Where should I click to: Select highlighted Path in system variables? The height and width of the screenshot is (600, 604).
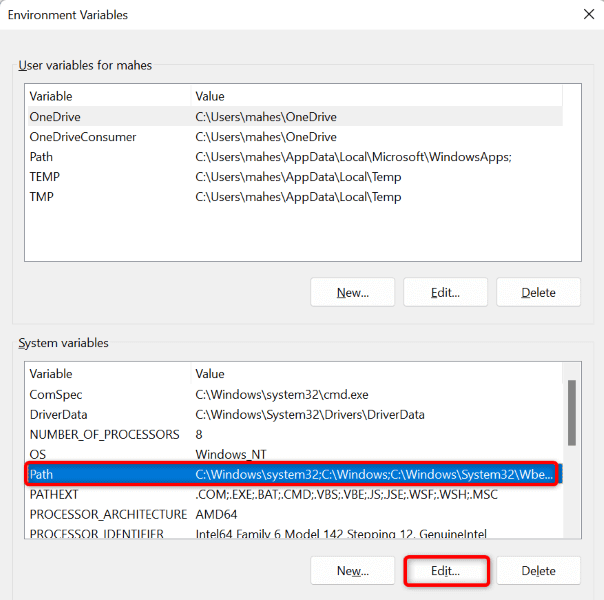[x=295, y=474]
